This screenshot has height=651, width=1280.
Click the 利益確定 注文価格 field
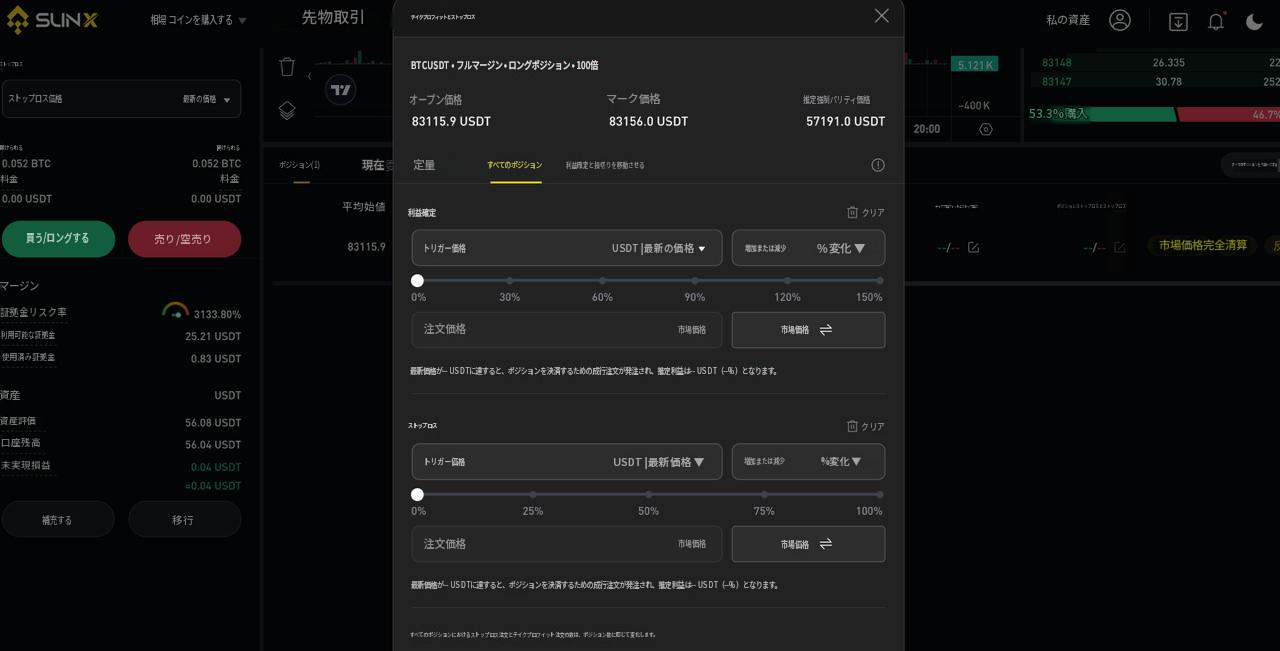pos(567,330)
